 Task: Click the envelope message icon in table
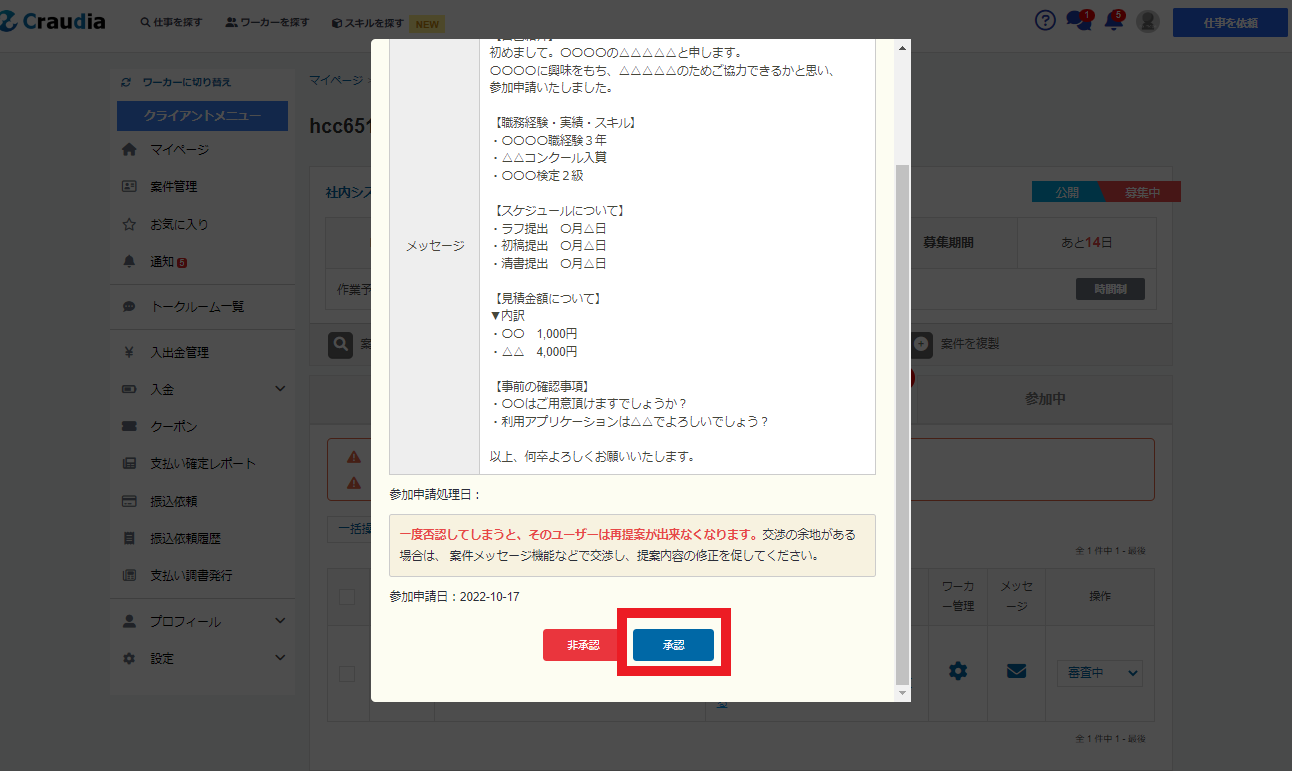click(1016, 671)
